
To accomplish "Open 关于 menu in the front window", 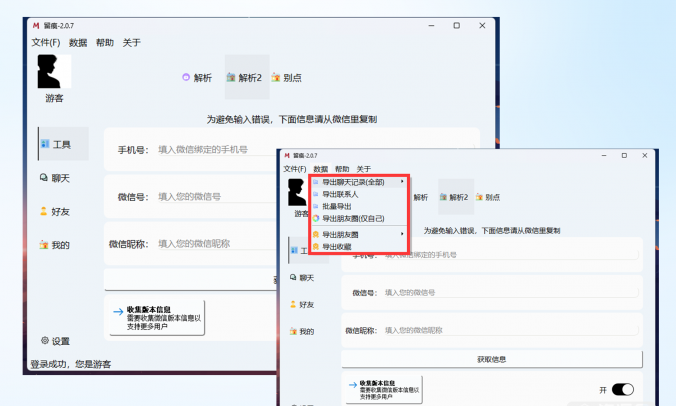I will 364,169.
